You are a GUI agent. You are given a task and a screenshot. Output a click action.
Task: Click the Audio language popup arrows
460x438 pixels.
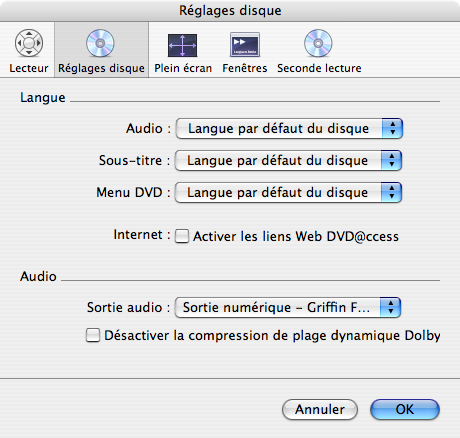tap(393, 128)
